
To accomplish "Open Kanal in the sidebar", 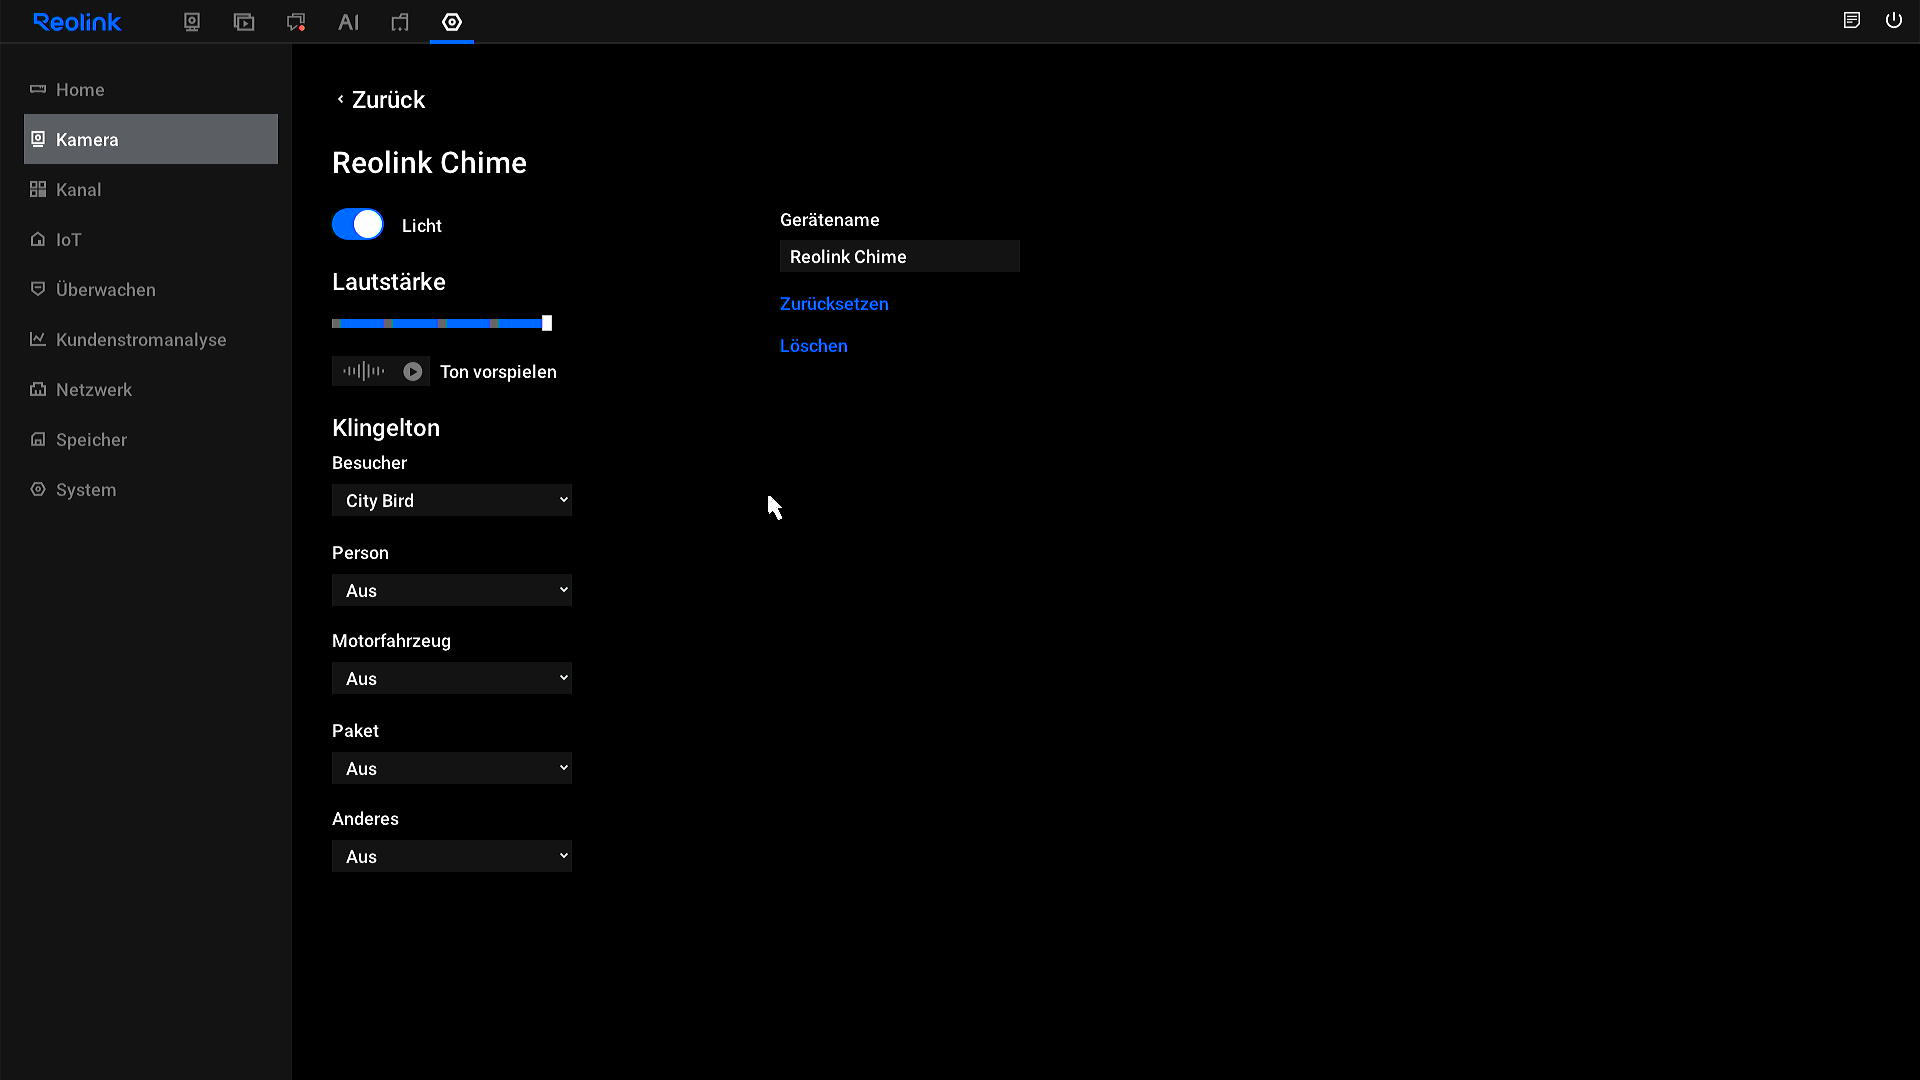I will 151,189.
